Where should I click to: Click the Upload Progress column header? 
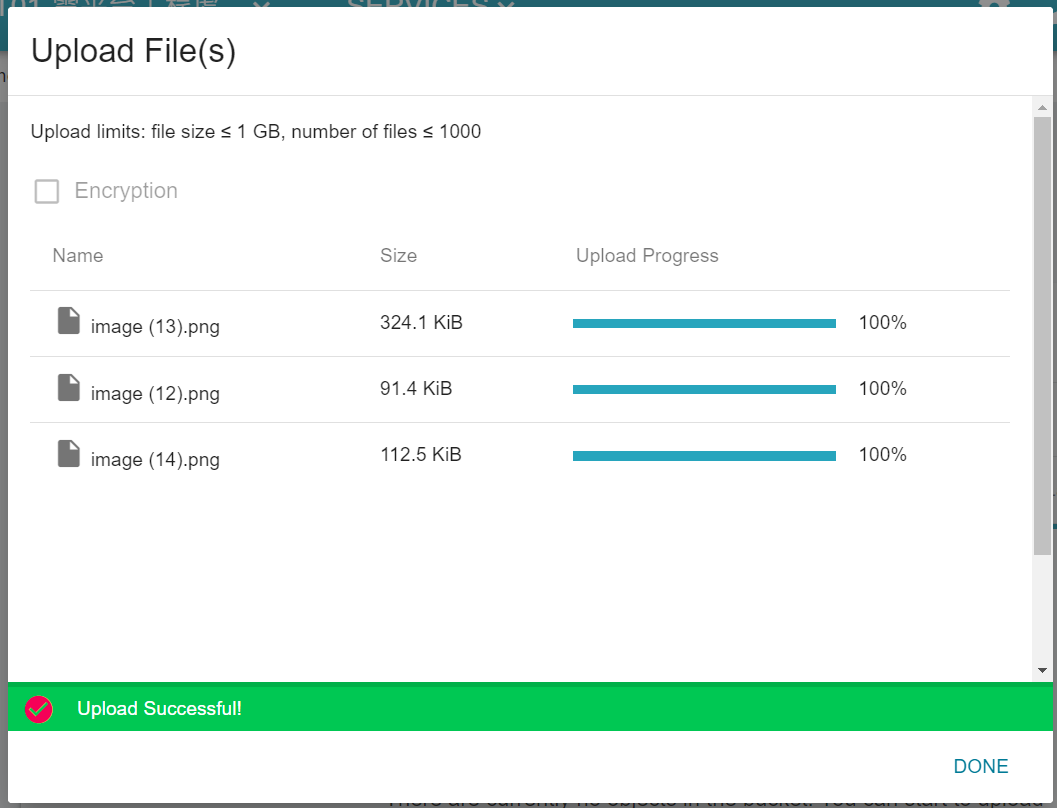pyautogui.click(x=647, y=255)
